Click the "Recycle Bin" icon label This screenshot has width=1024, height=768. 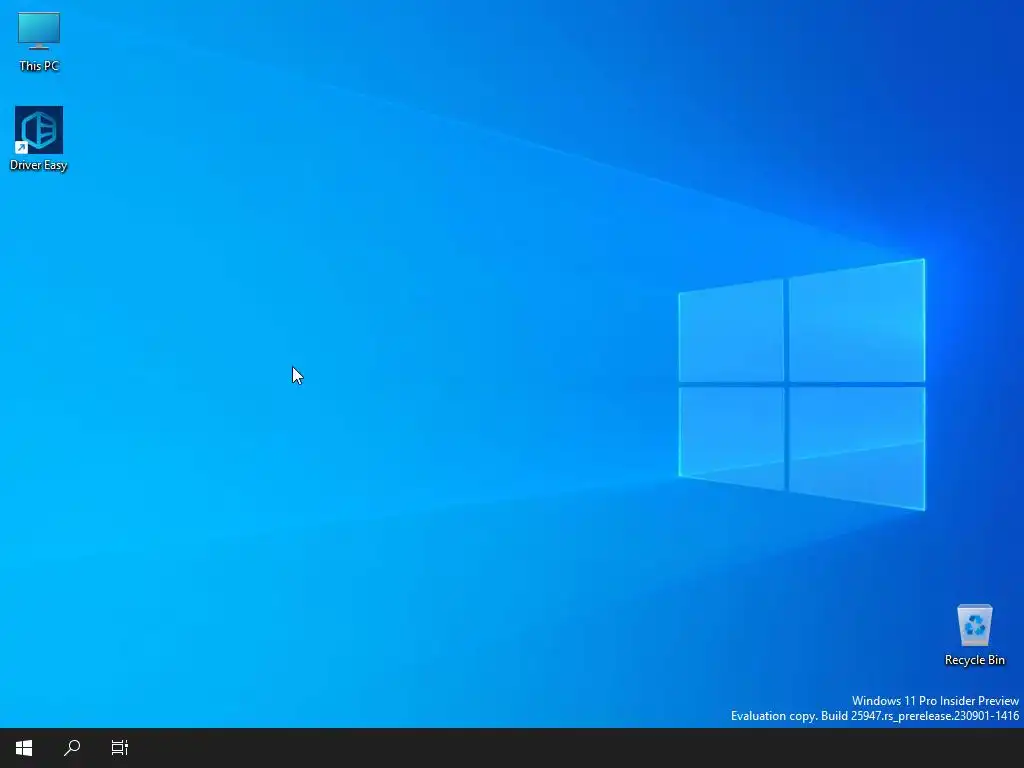click(974, 660)
